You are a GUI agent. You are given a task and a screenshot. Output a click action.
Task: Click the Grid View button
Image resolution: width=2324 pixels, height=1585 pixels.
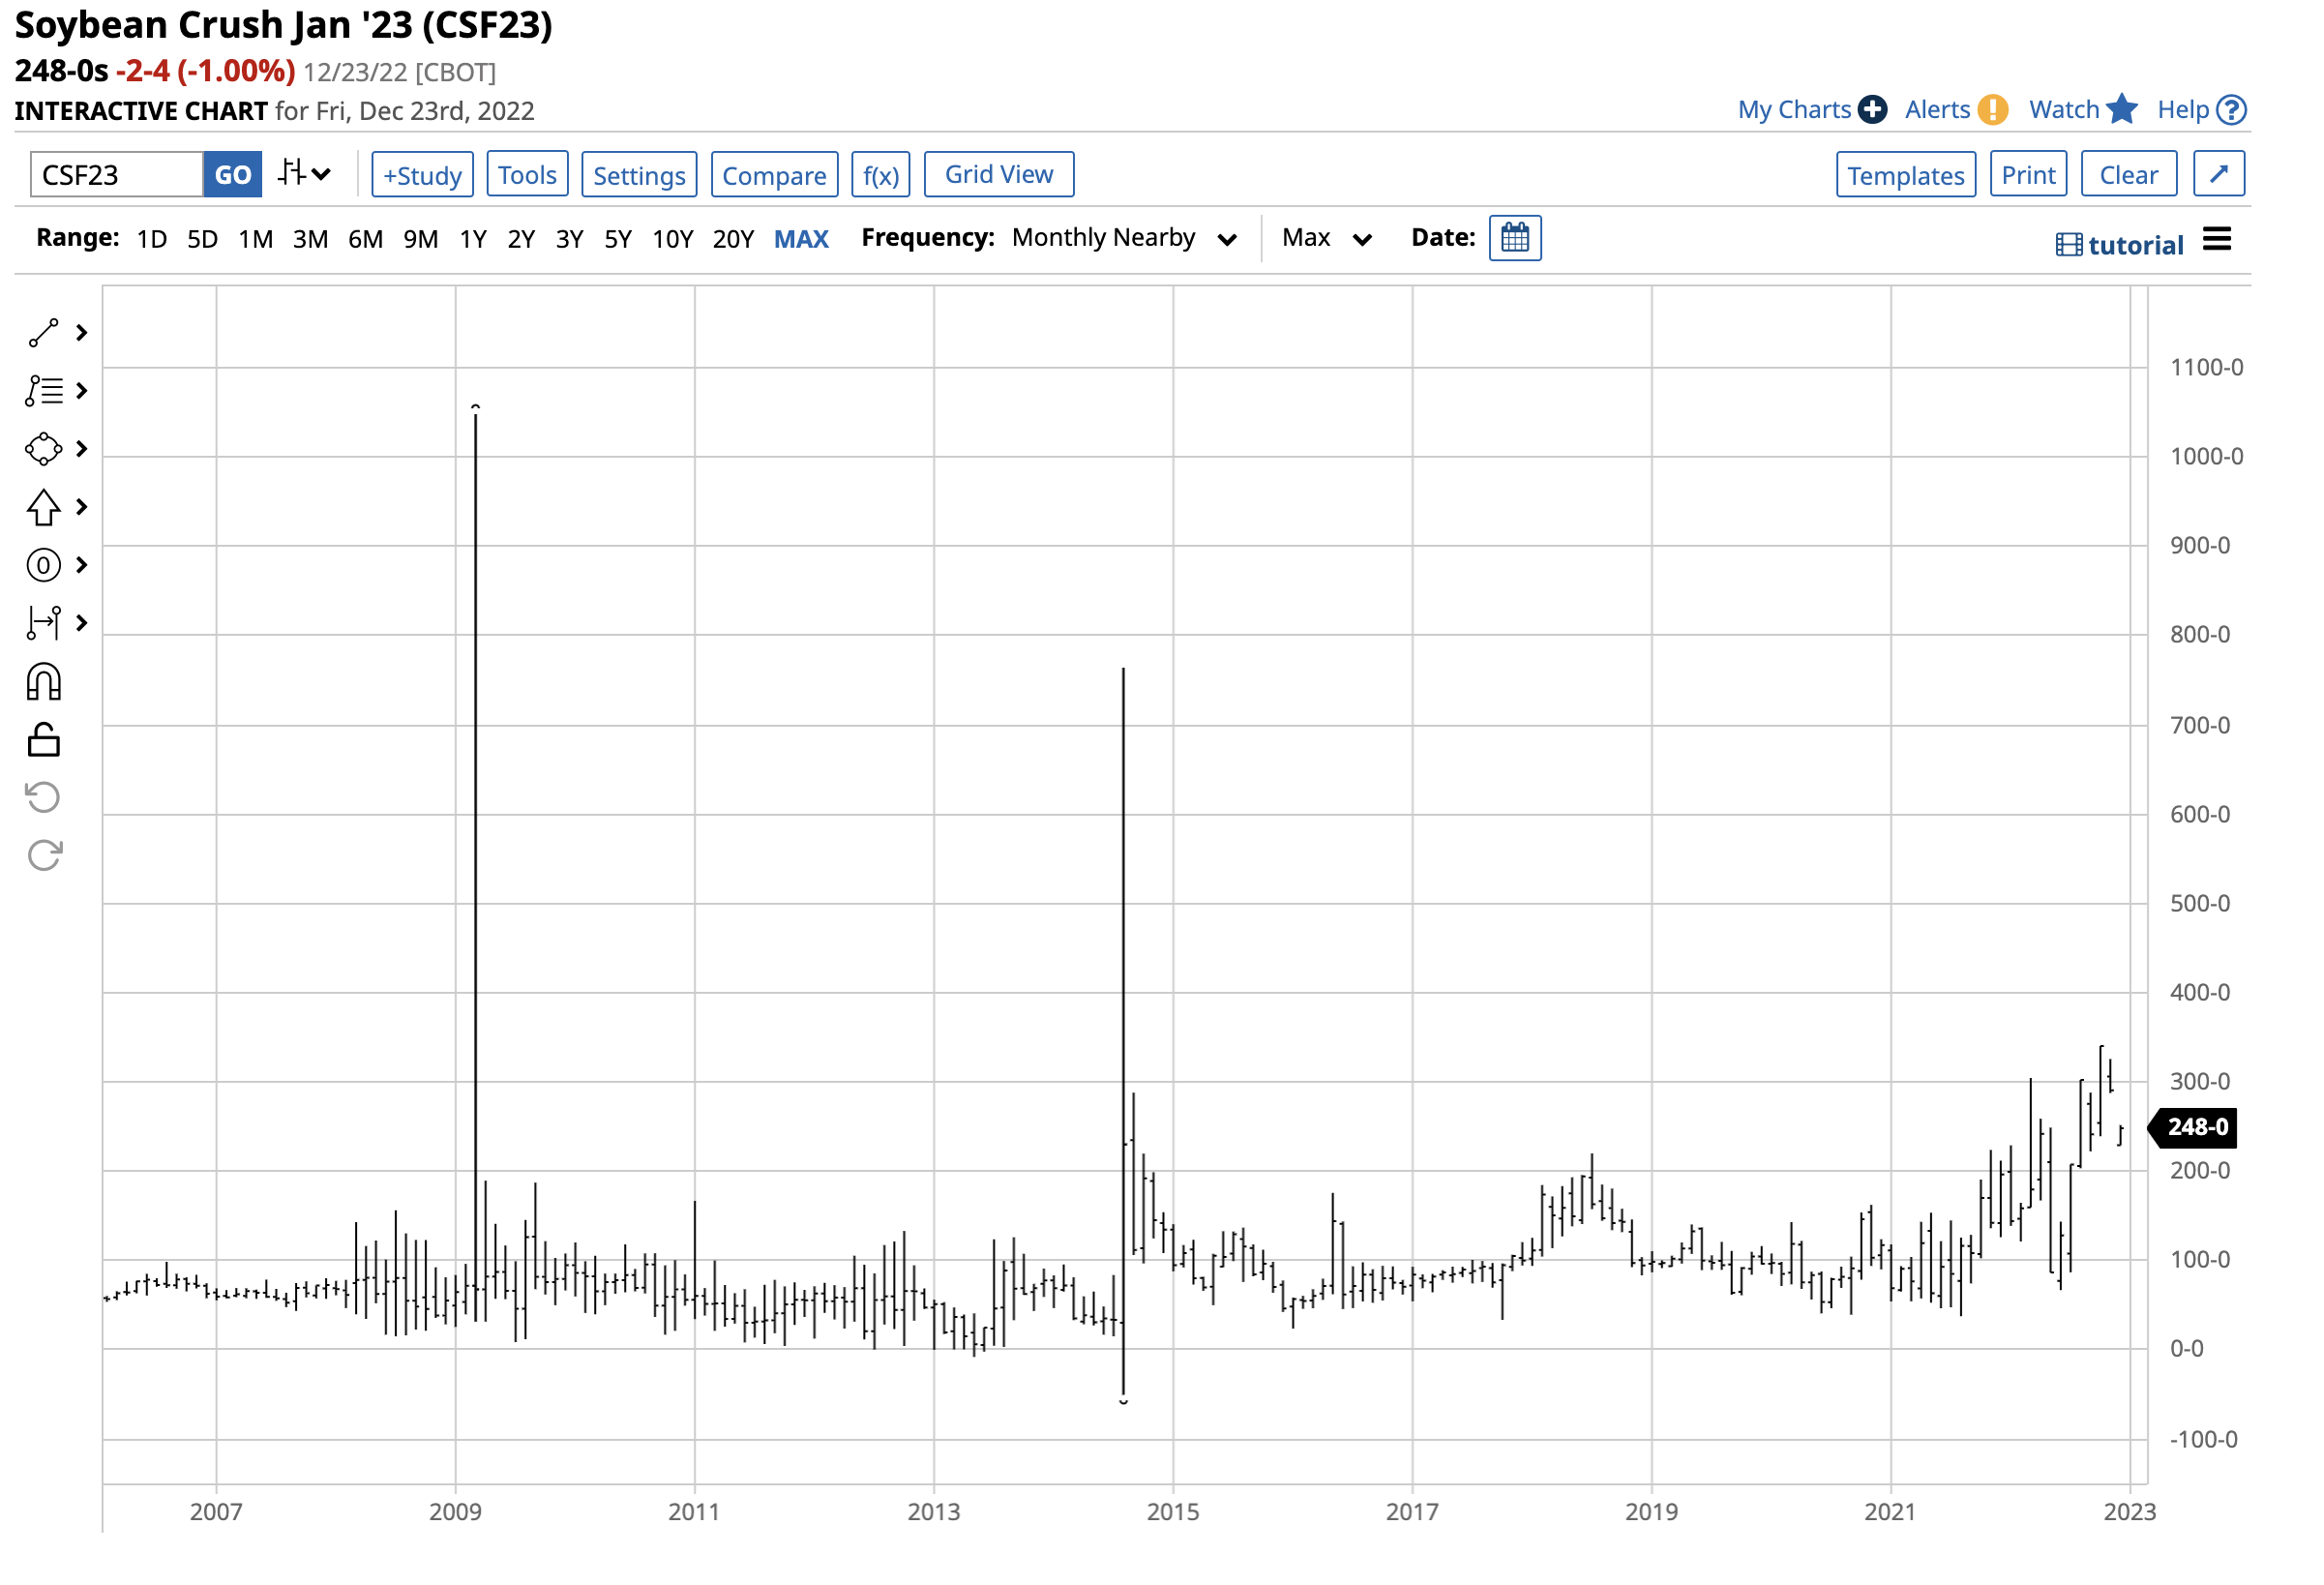[998, 175]
